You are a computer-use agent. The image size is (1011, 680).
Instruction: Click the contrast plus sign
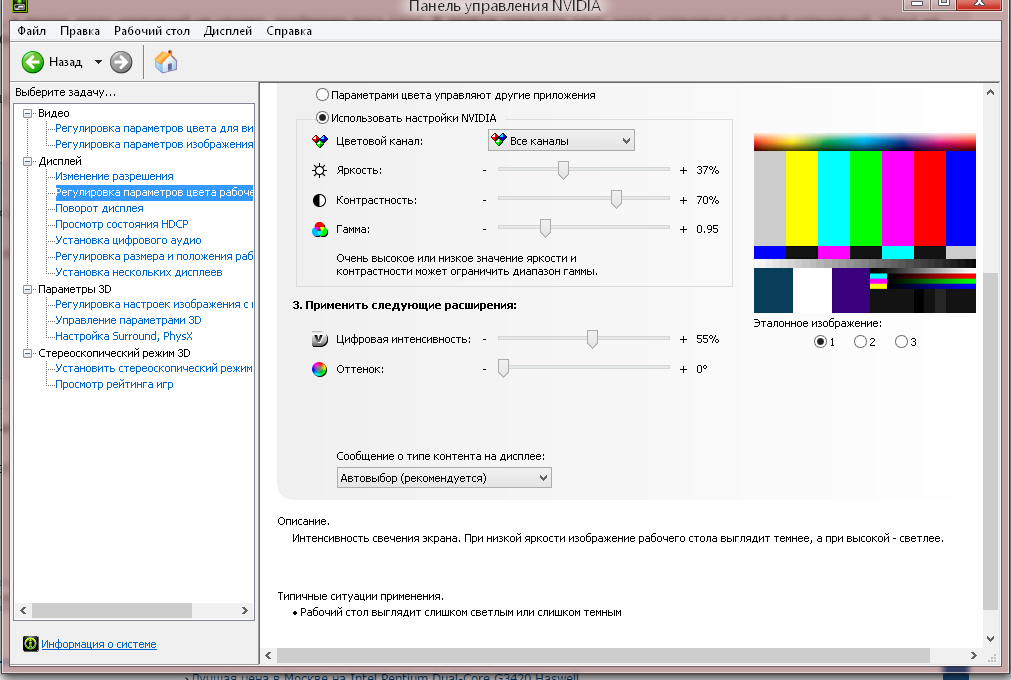click(683, 200)
